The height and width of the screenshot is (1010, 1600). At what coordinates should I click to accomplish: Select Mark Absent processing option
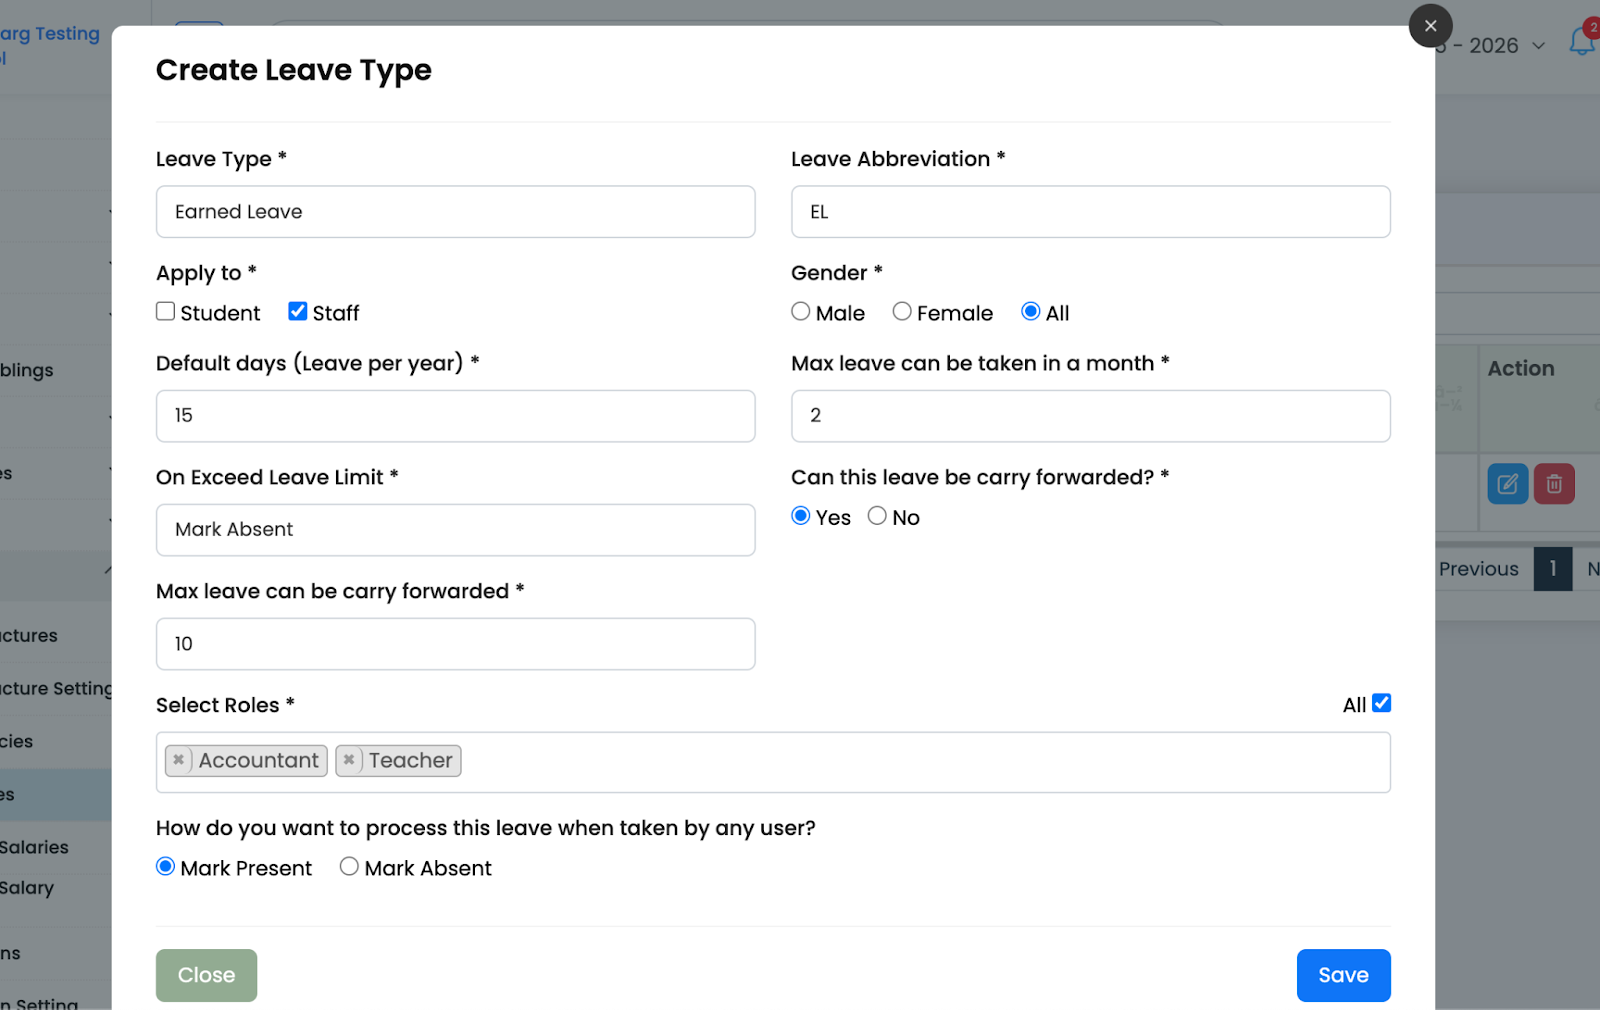coord(349,867)
